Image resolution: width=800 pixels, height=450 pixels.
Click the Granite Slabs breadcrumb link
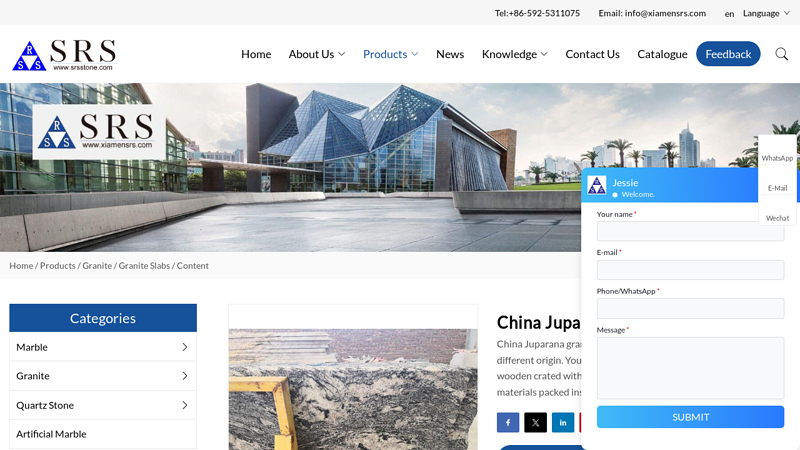tap(144, 266)
